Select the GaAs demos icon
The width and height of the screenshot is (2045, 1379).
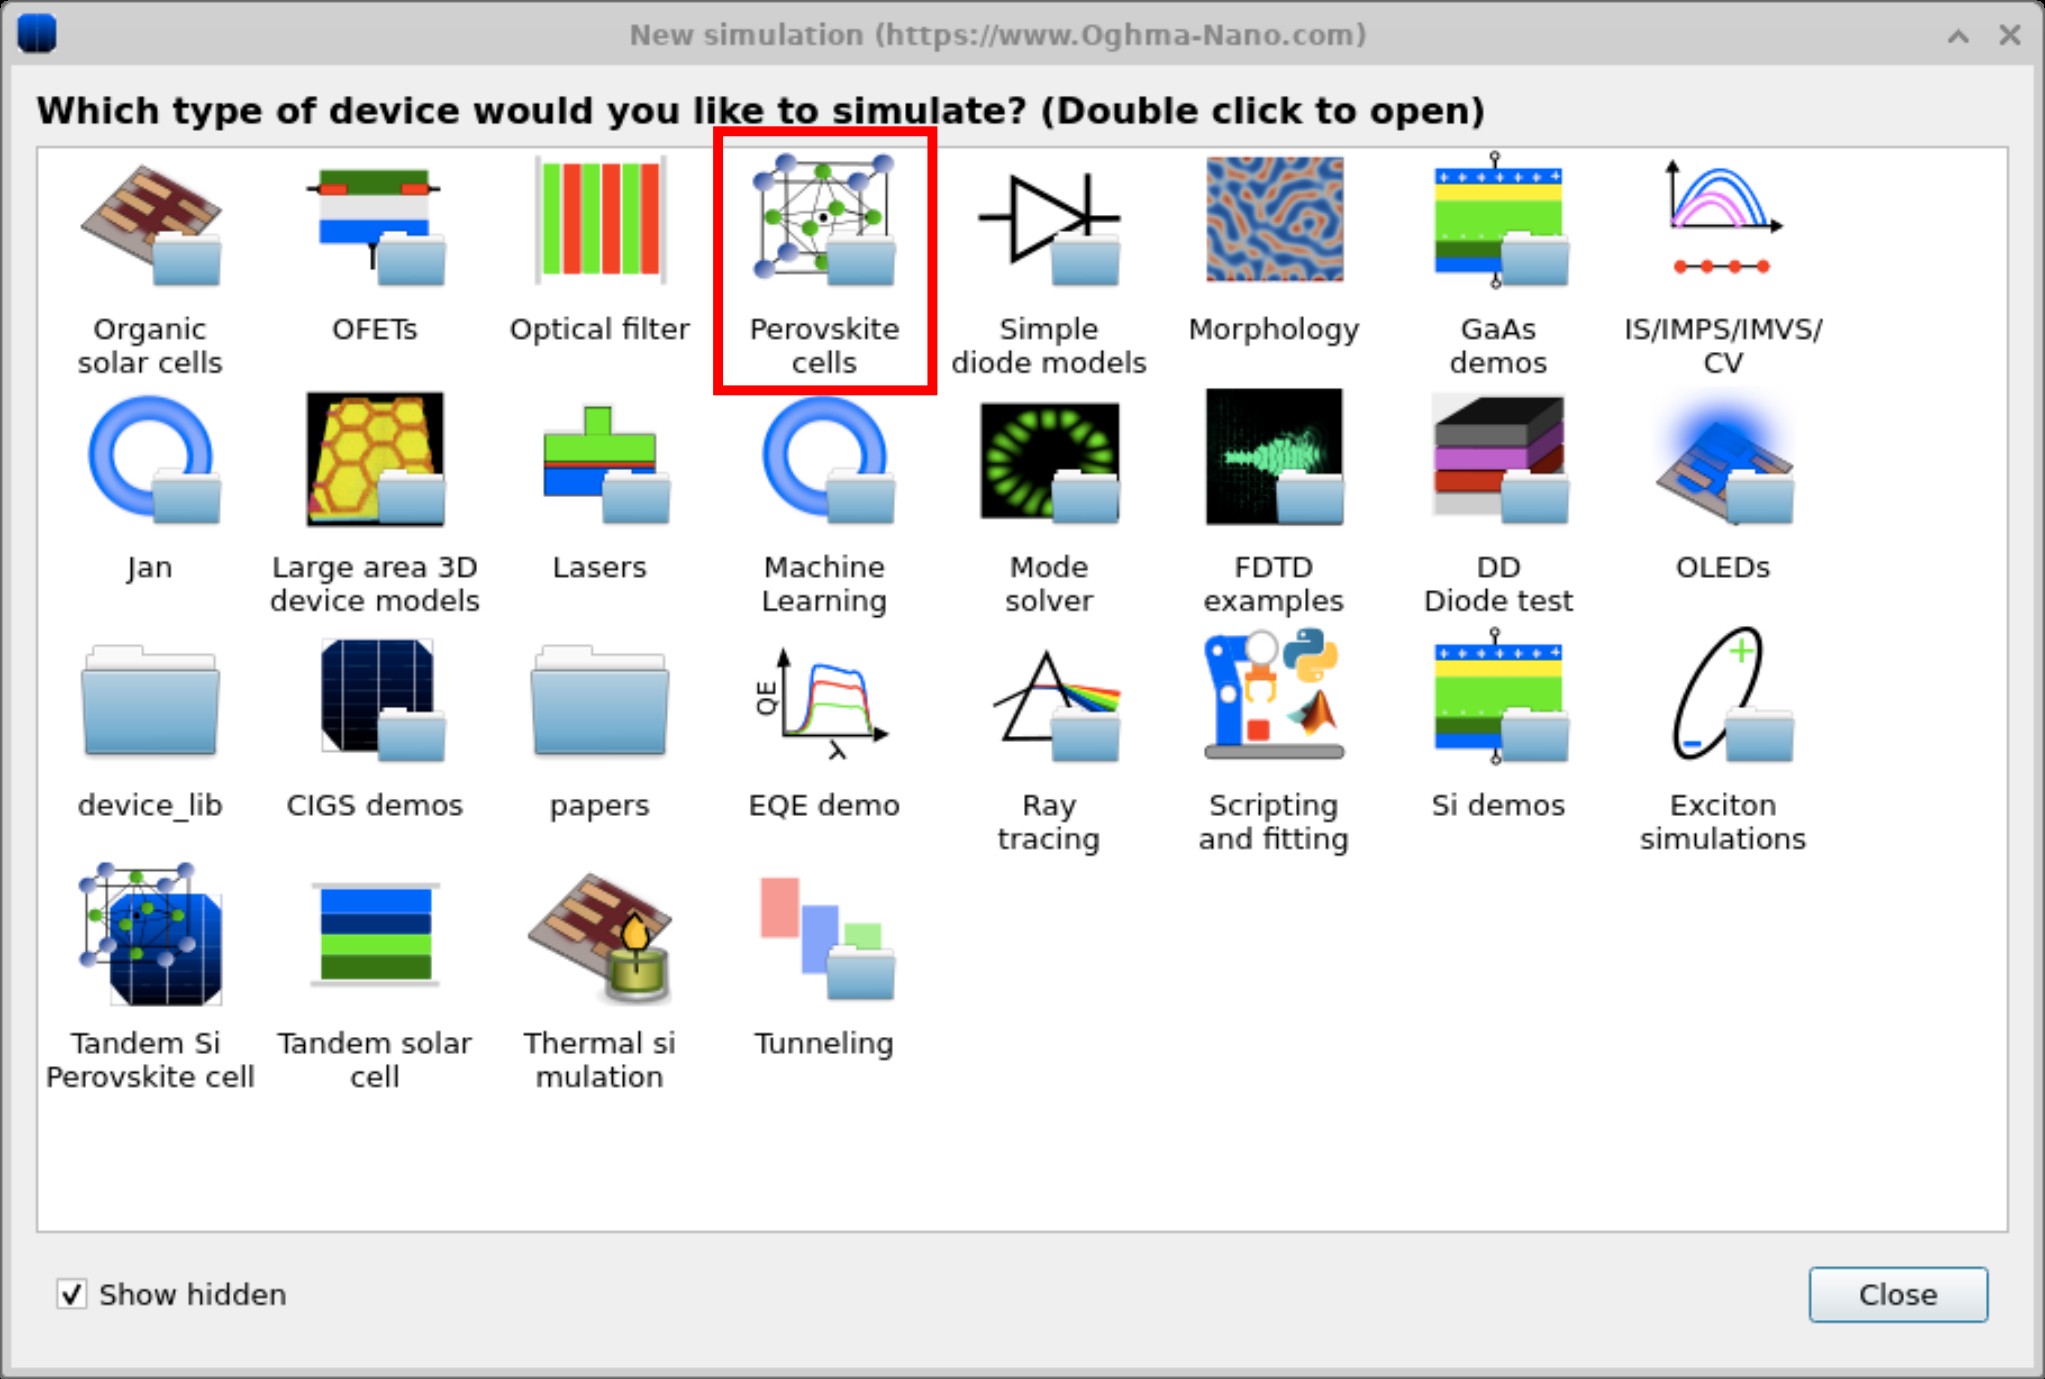coord(1497,222)
